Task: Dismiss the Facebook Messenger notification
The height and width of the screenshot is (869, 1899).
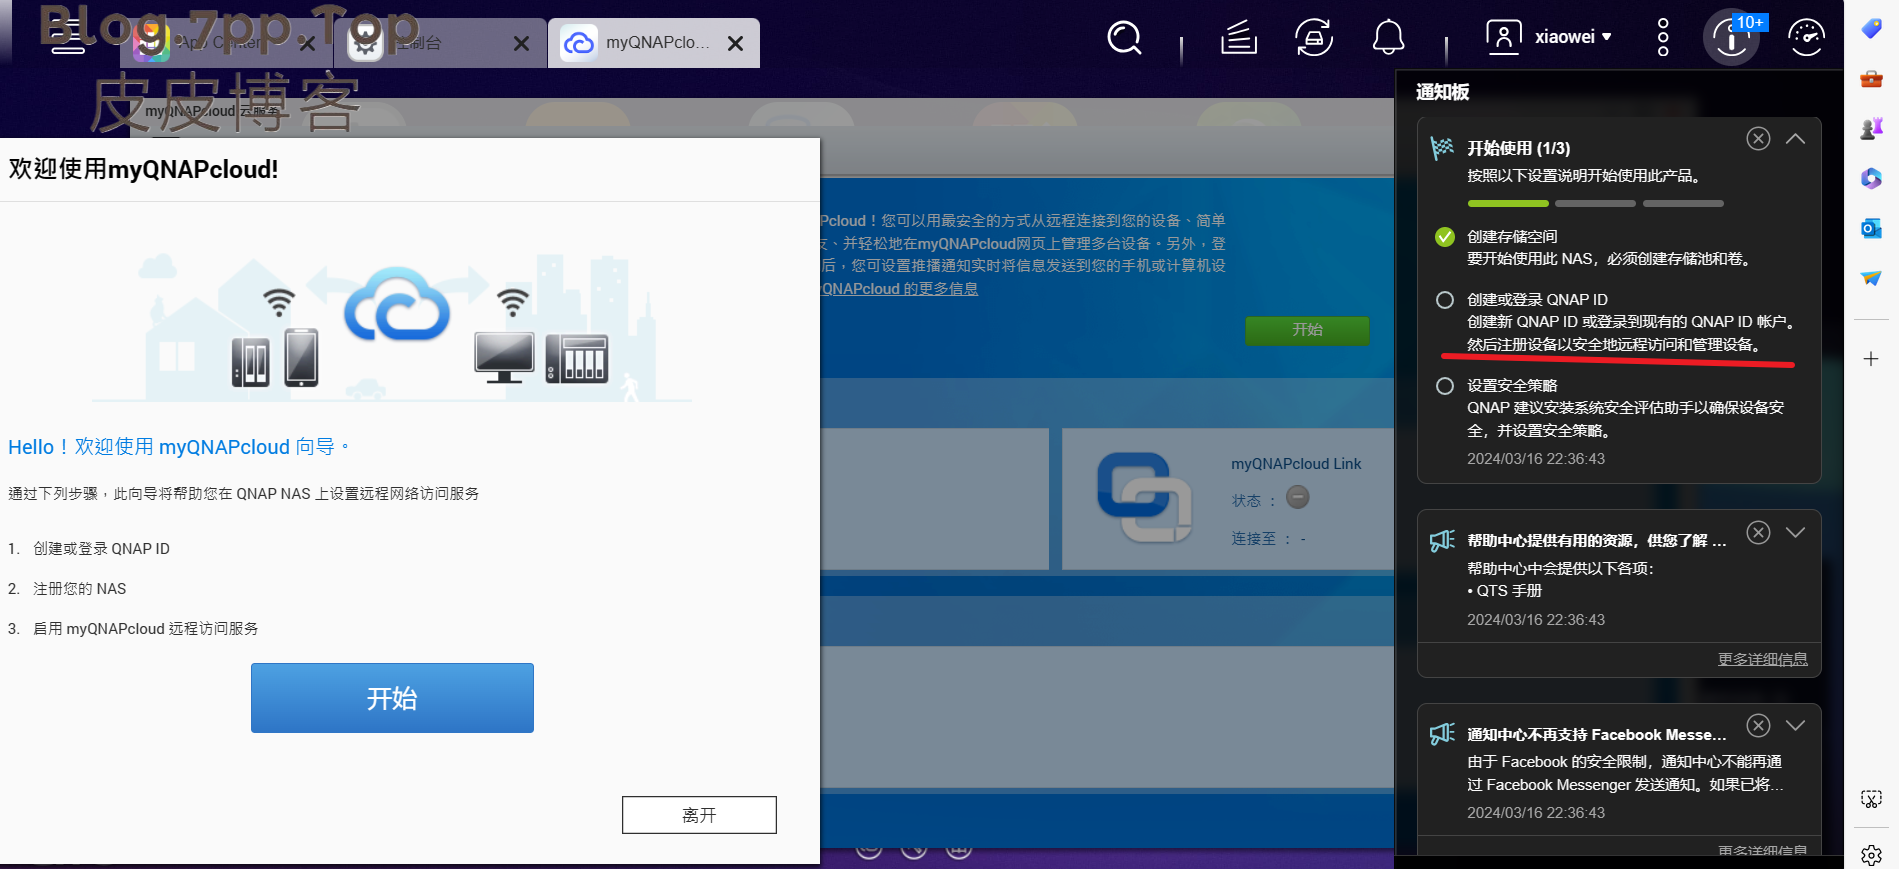Action: [1758, 725]
